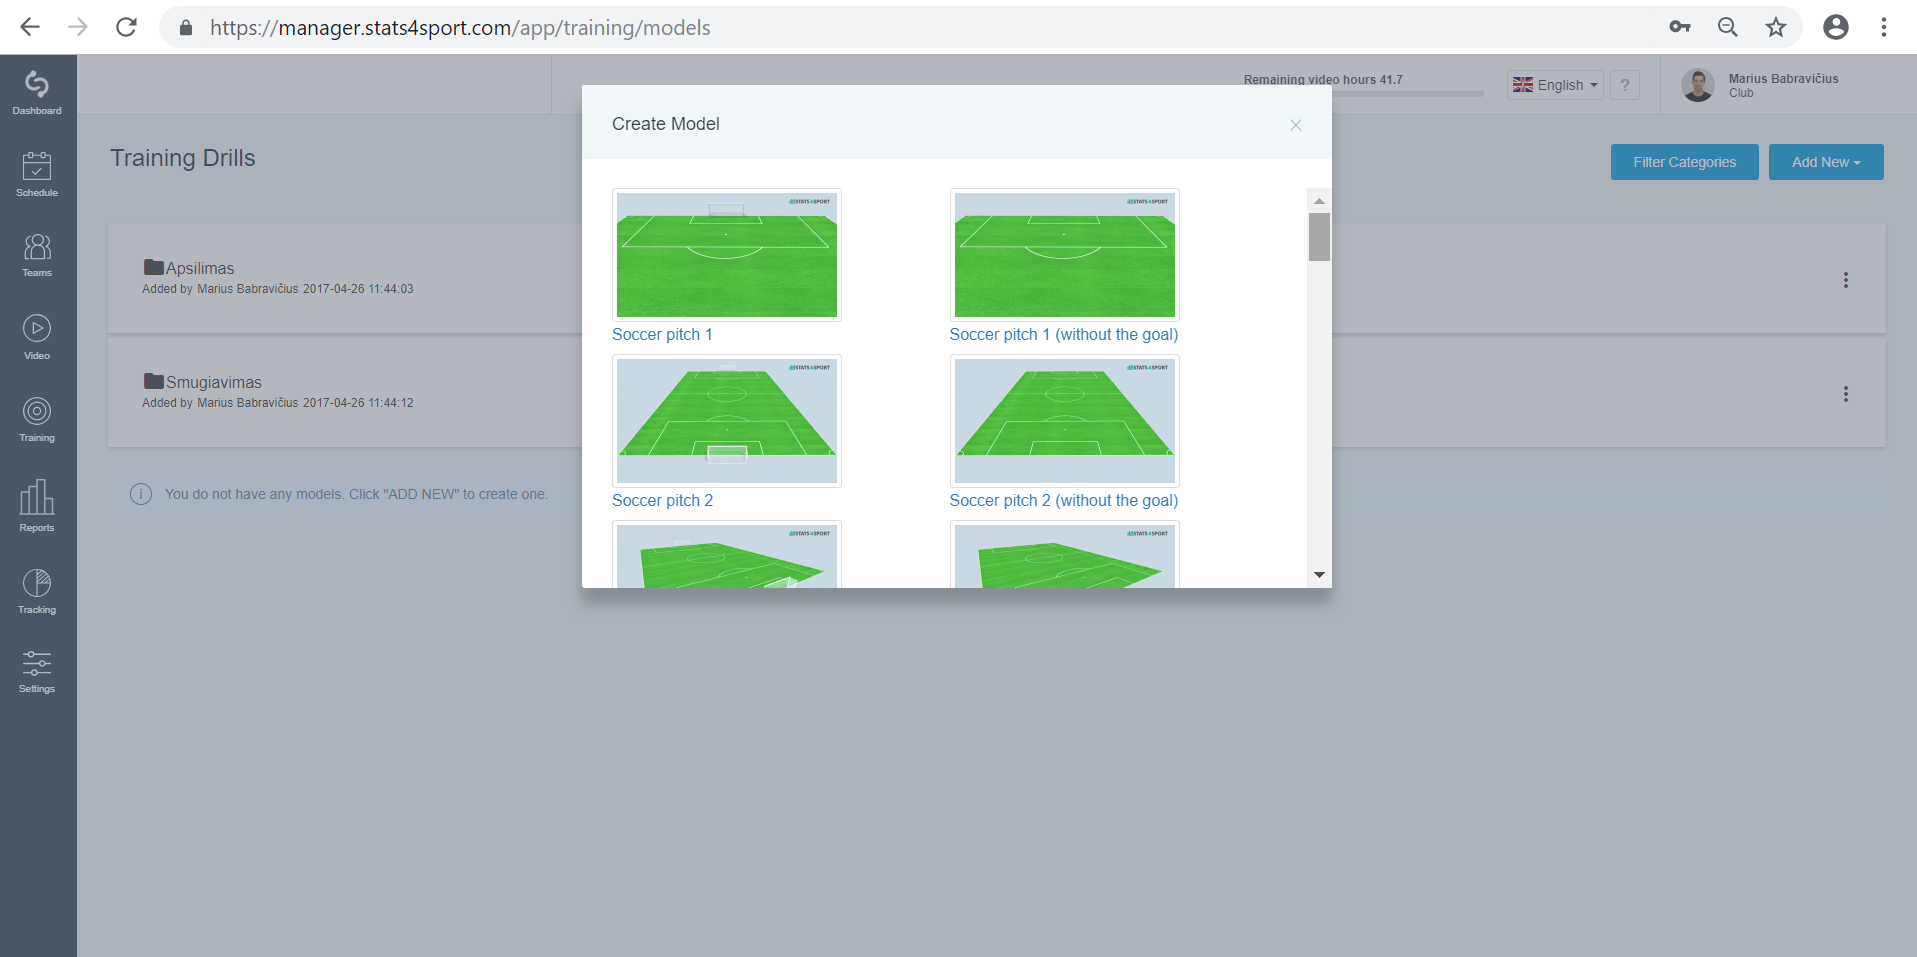The image size is (1917, 957).
Task: Choose Soccer pitch 1 without goal thumbnail
Action: pos(1065,255)
